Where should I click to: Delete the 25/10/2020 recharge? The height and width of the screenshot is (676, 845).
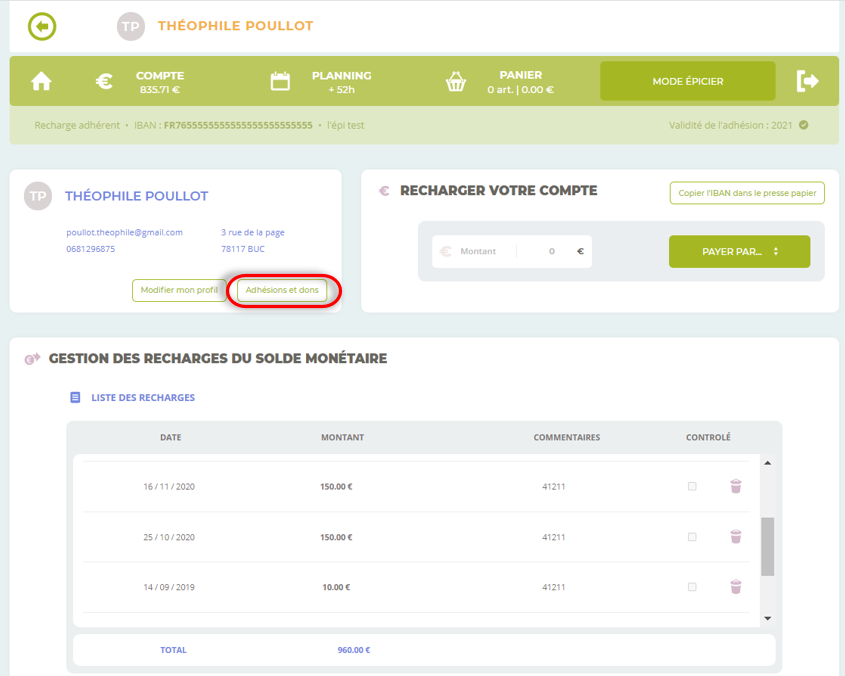pyautogui.click(x=736, y=537)
